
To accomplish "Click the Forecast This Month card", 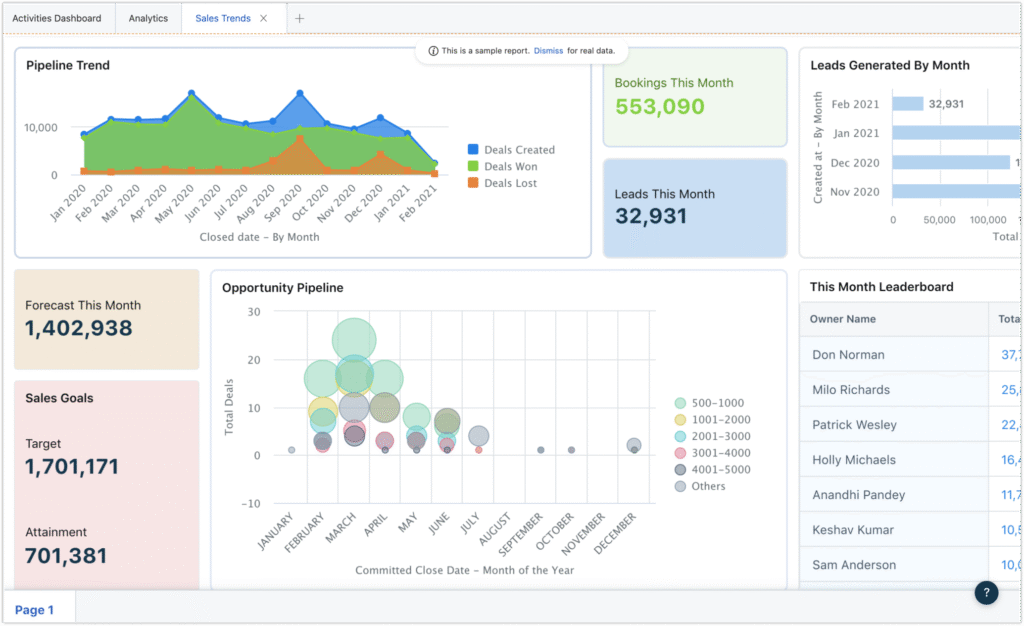I will tap(106, 318).
